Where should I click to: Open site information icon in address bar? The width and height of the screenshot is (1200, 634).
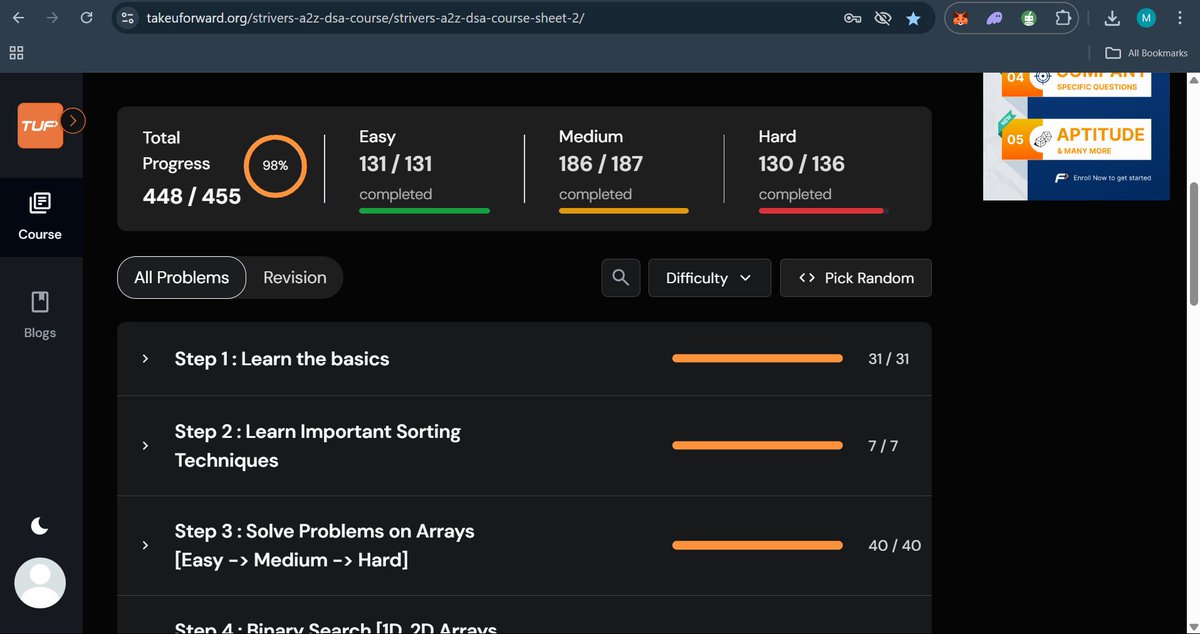click(126, 18)
